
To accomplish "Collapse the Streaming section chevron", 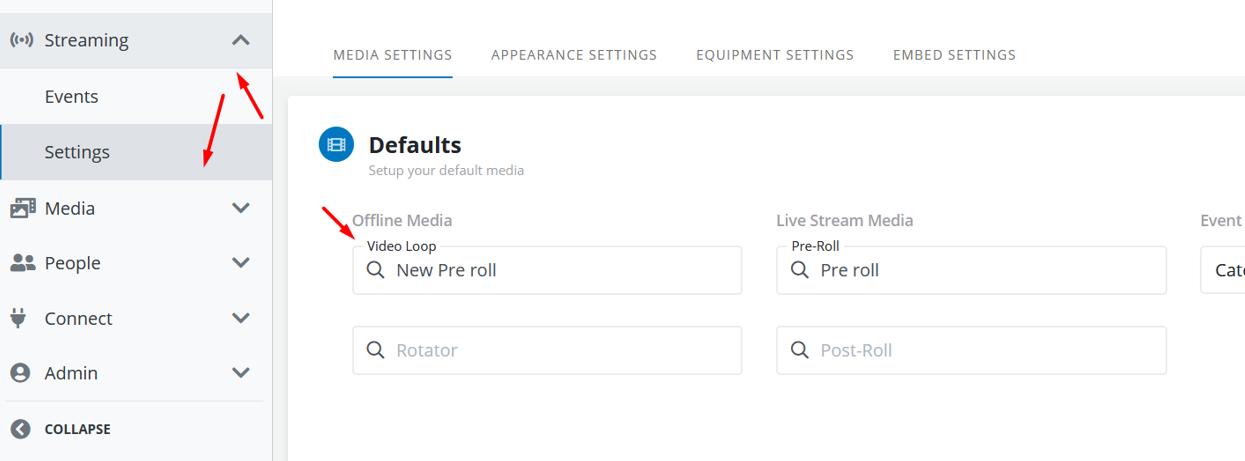I will [241, 40].
